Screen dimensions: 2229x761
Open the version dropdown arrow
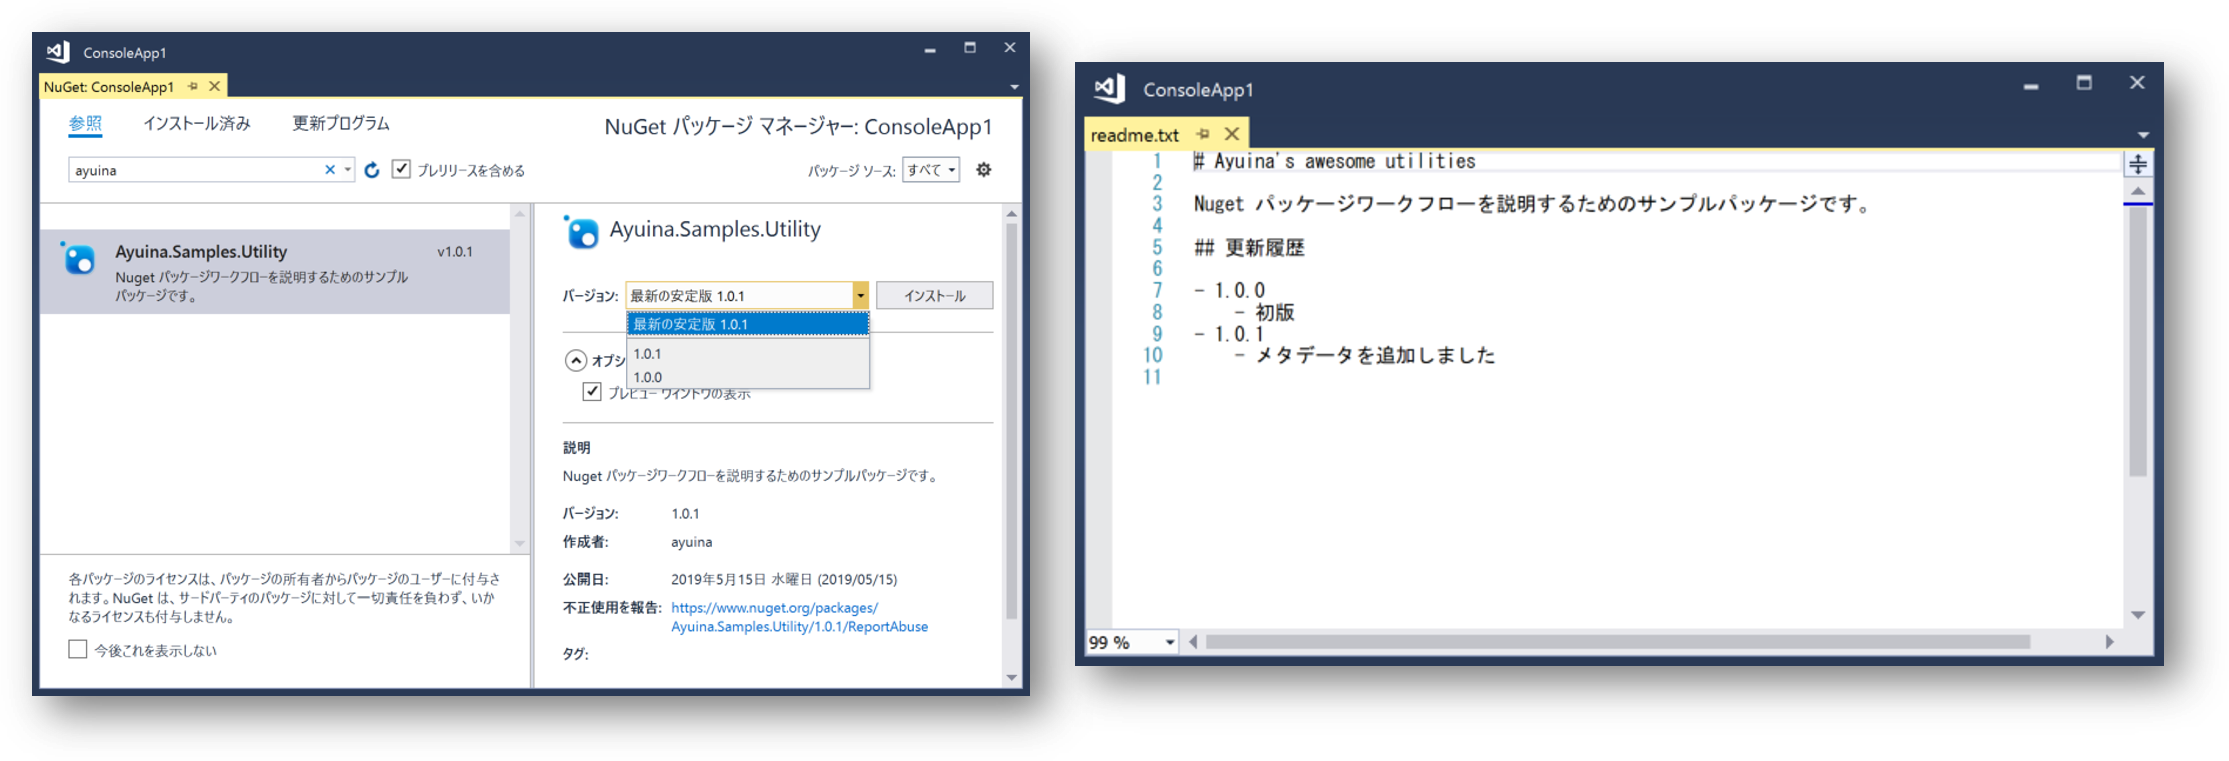tap(860, 295)
